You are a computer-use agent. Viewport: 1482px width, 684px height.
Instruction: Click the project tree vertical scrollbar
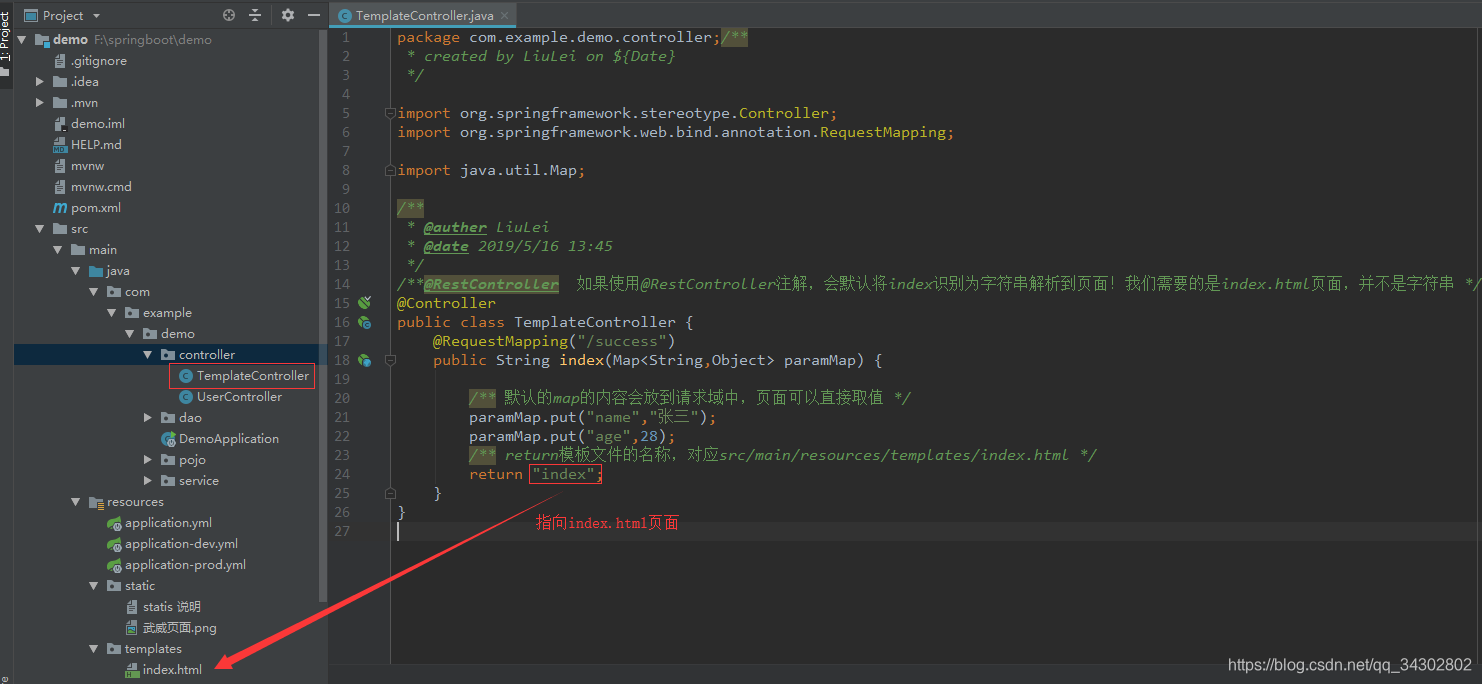(323, 315)
